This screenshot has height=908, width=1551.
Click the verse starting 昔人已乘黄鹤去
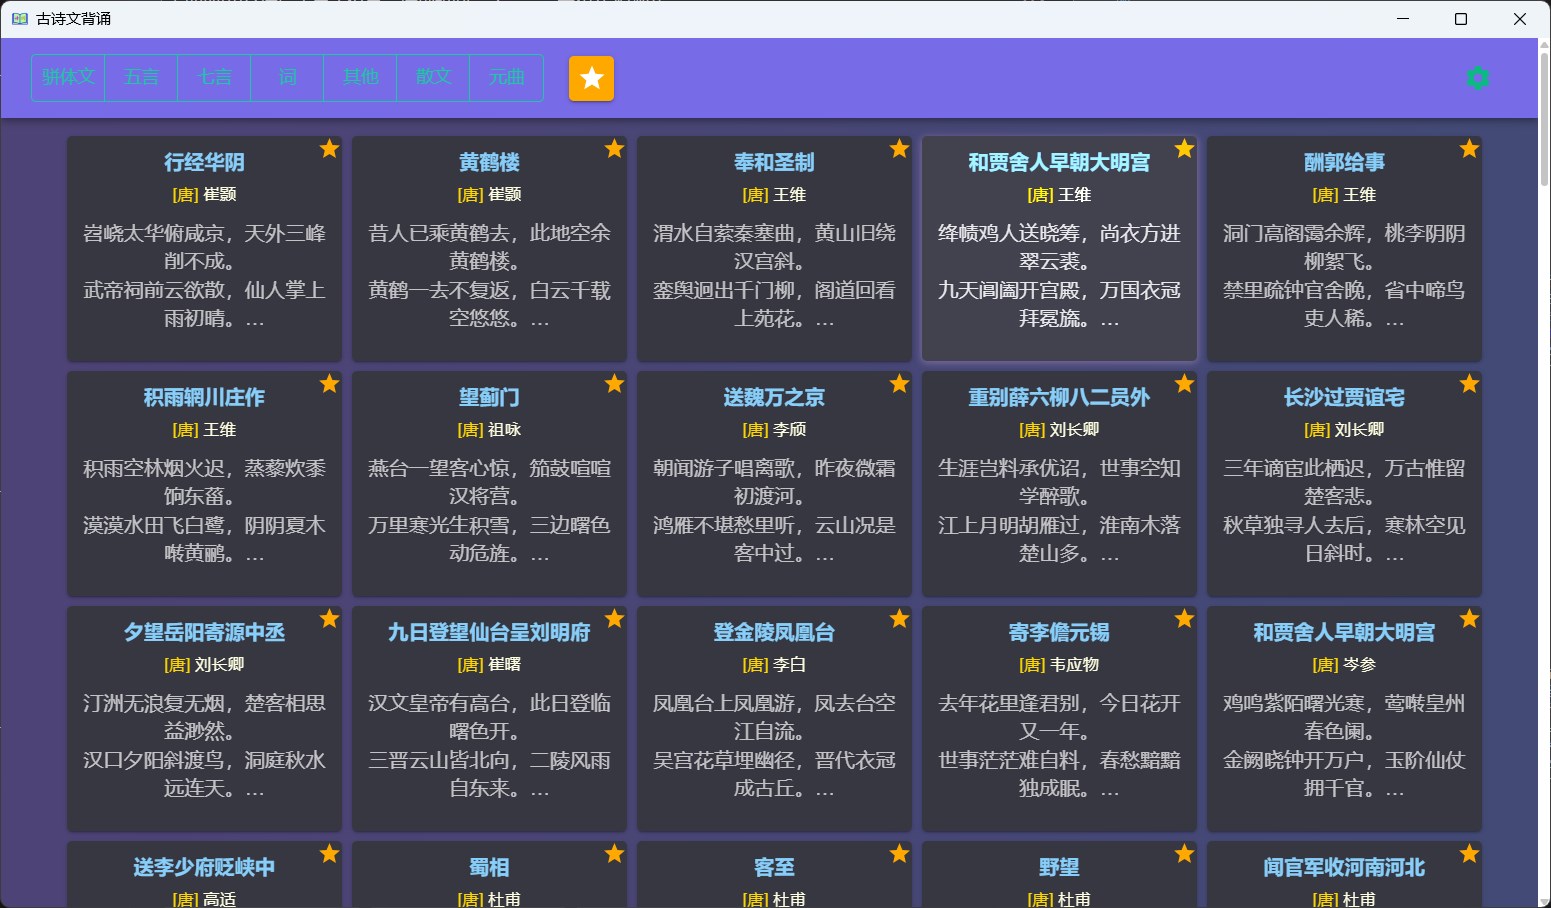pyautogui.click(x=489, y=247)
